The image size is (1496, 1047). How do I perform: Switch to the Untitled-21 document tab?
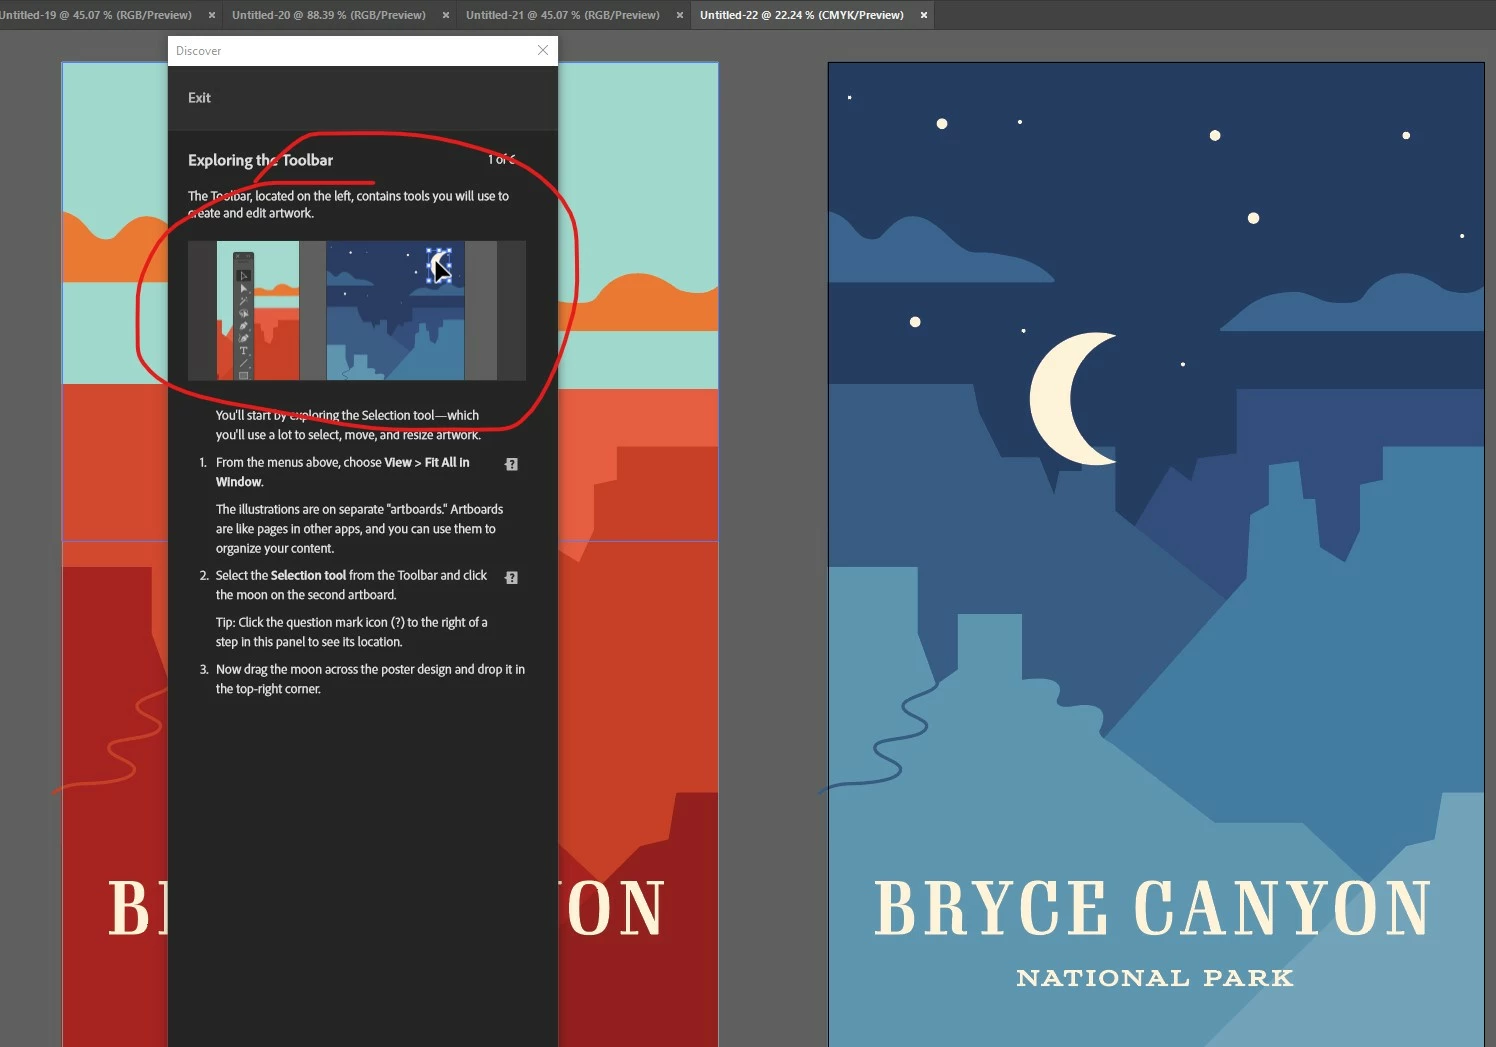point(563,15)
